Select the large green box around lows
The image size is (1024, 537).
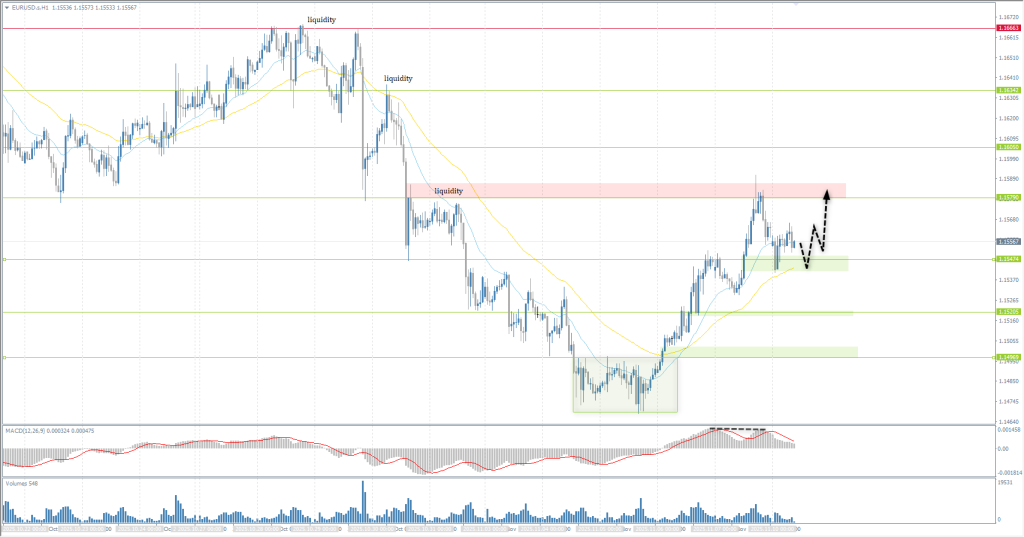(625, 385)
